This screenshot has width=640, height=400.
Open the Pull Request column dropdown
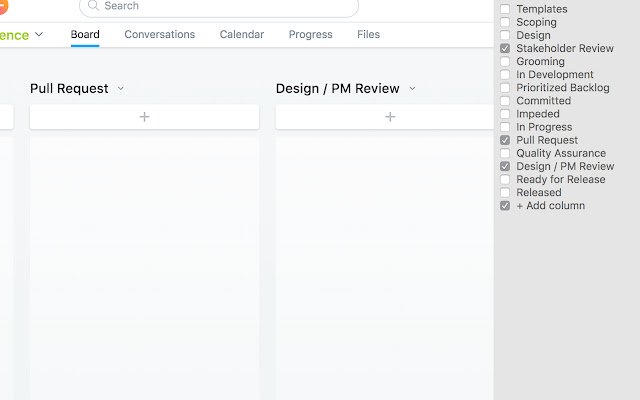coord(121,88)
